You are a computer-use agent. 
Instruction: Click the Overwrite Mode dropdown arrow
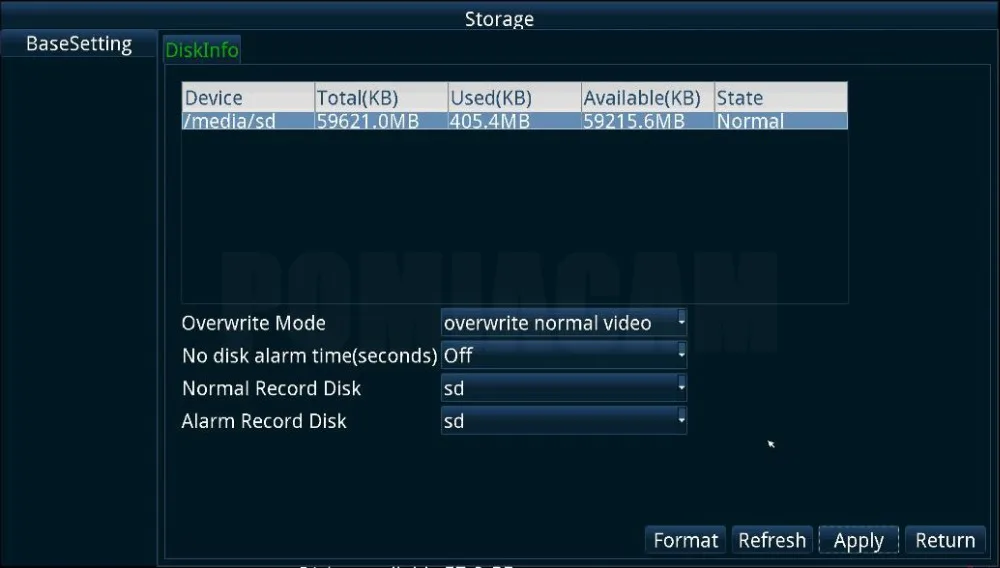pos(681,321)
